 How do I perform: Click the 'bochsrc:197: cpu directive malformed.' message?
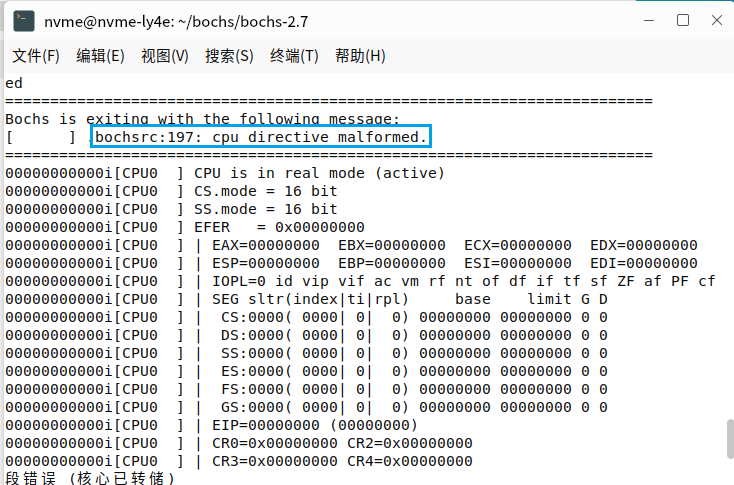click(x=261, y=137)
